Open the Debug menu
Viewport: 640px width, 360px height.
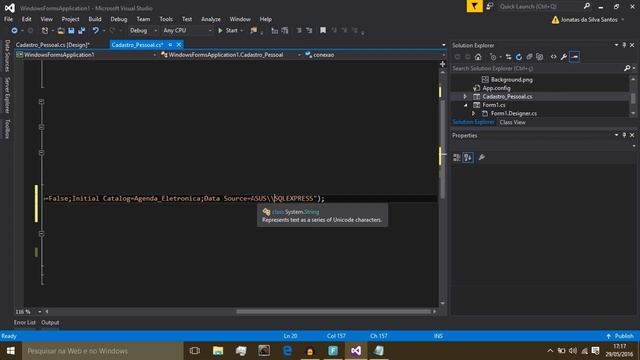(x=118, y=19)
